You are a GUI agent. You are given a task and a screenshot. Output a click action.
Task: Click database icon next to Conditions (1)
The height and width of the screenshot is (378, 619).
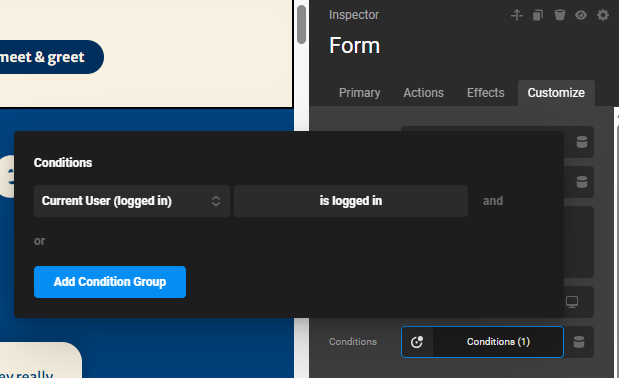pos(579,342)
